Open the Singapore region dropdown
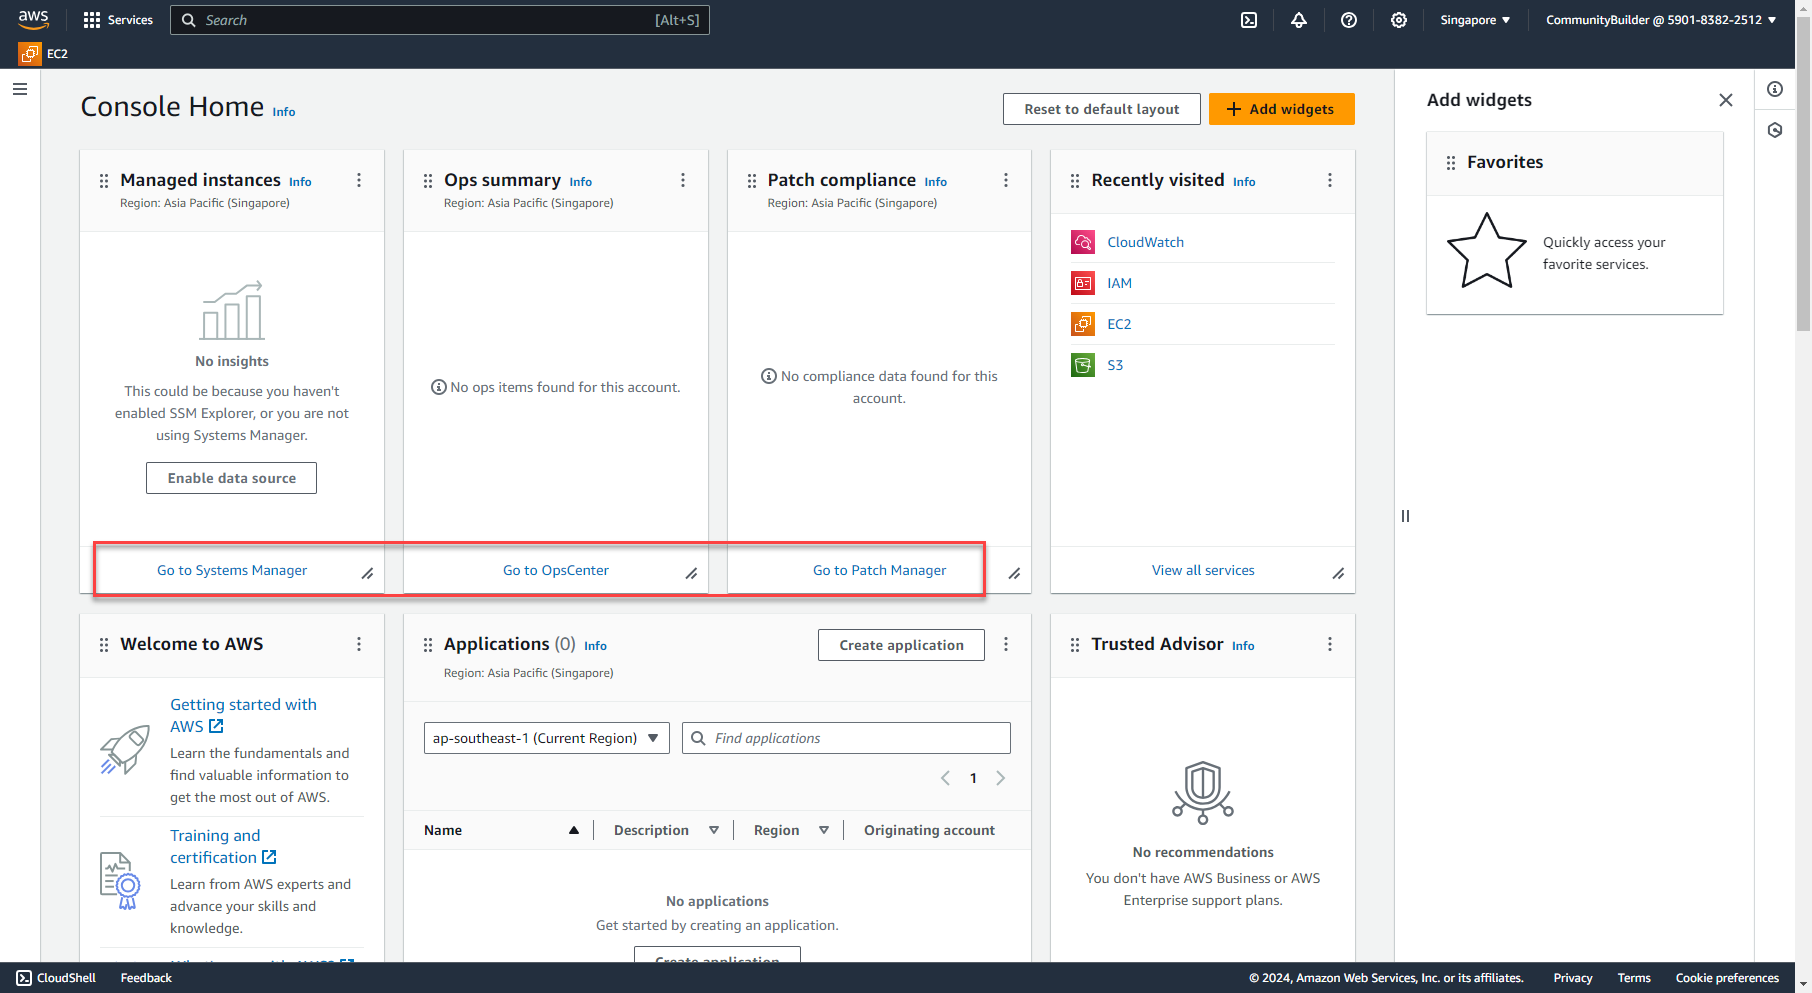The image size is (1812, 993). [1474, 19]
